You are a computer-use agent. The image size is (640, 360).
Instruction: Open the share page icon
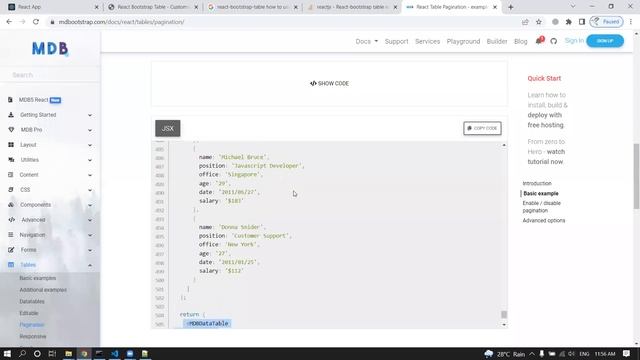(x=525, y=22)
